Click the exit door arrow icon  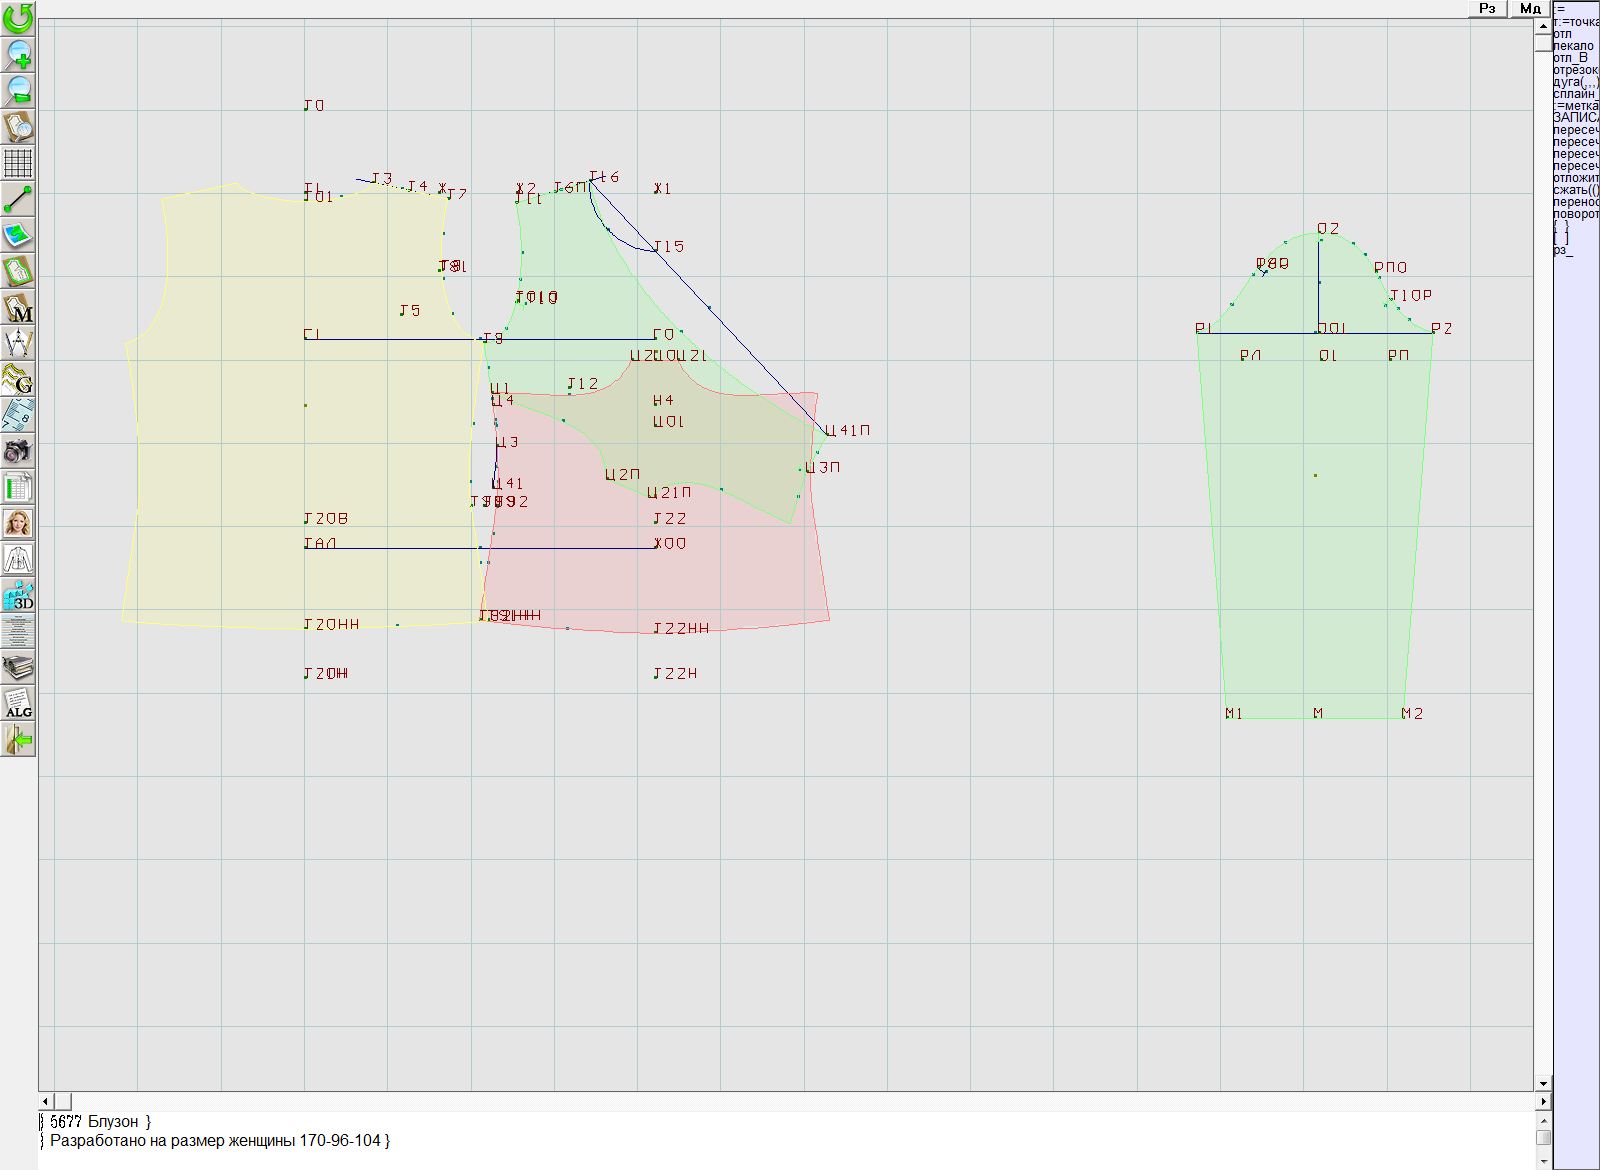[x=18, y=739]
